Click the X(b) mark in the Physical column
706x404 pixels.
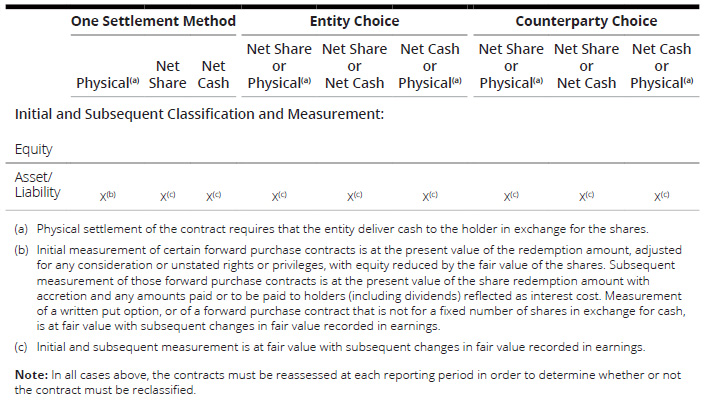(x=109, y=197)
